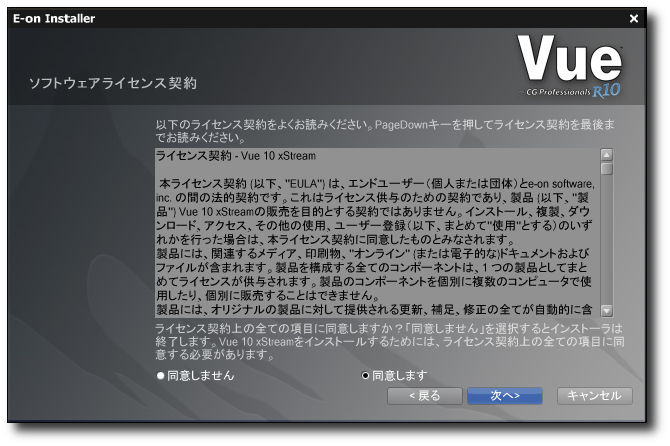Click the 次へ> button
The height and width of the screenshot is (446, 670).
point(505,396)
